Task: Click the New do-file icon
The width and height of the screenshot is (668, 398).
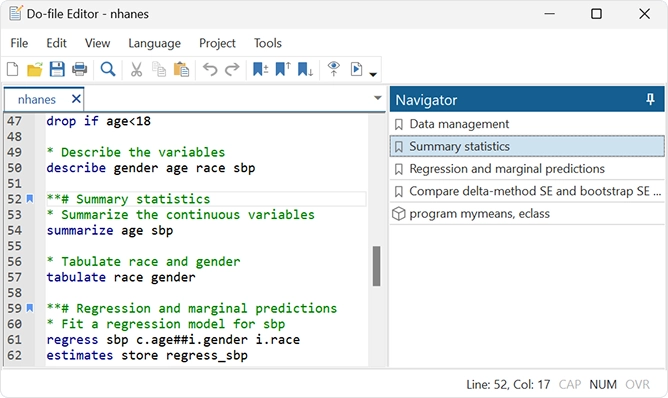Action: 13,69
